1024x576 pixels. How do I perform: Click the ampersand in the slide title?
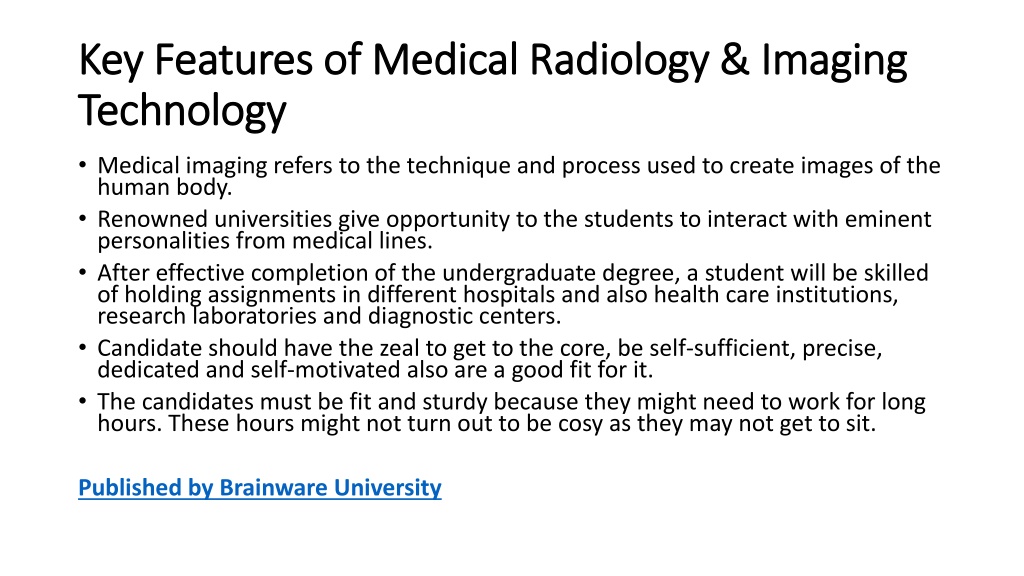(735, 59)
